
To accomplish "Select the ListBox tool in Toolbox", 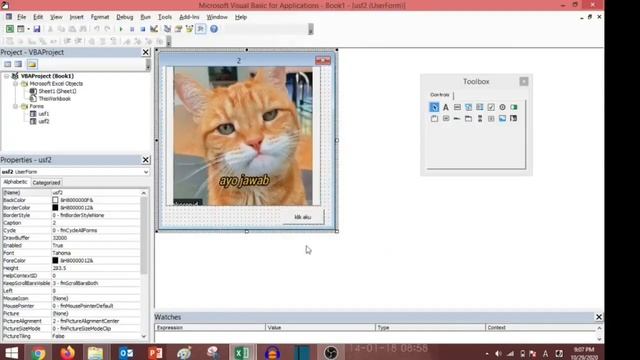I will pyautogui.click(x=480, y=107).
